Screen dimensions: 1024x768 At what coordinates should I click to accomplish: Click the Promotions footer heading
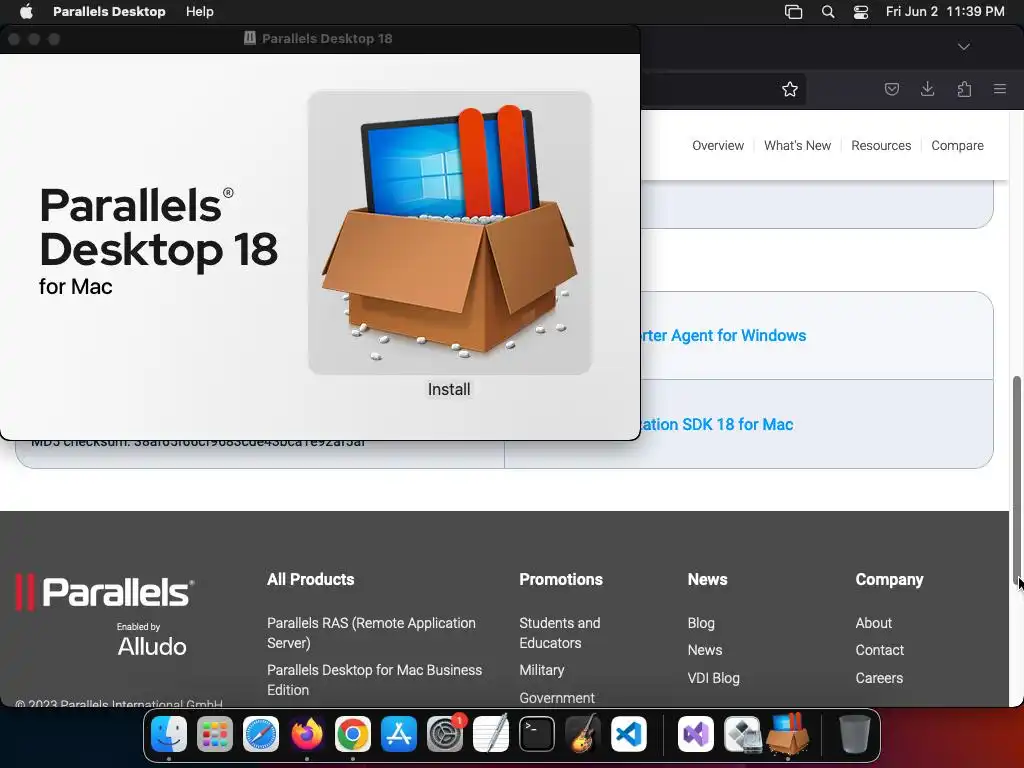(x=560, y=579)
